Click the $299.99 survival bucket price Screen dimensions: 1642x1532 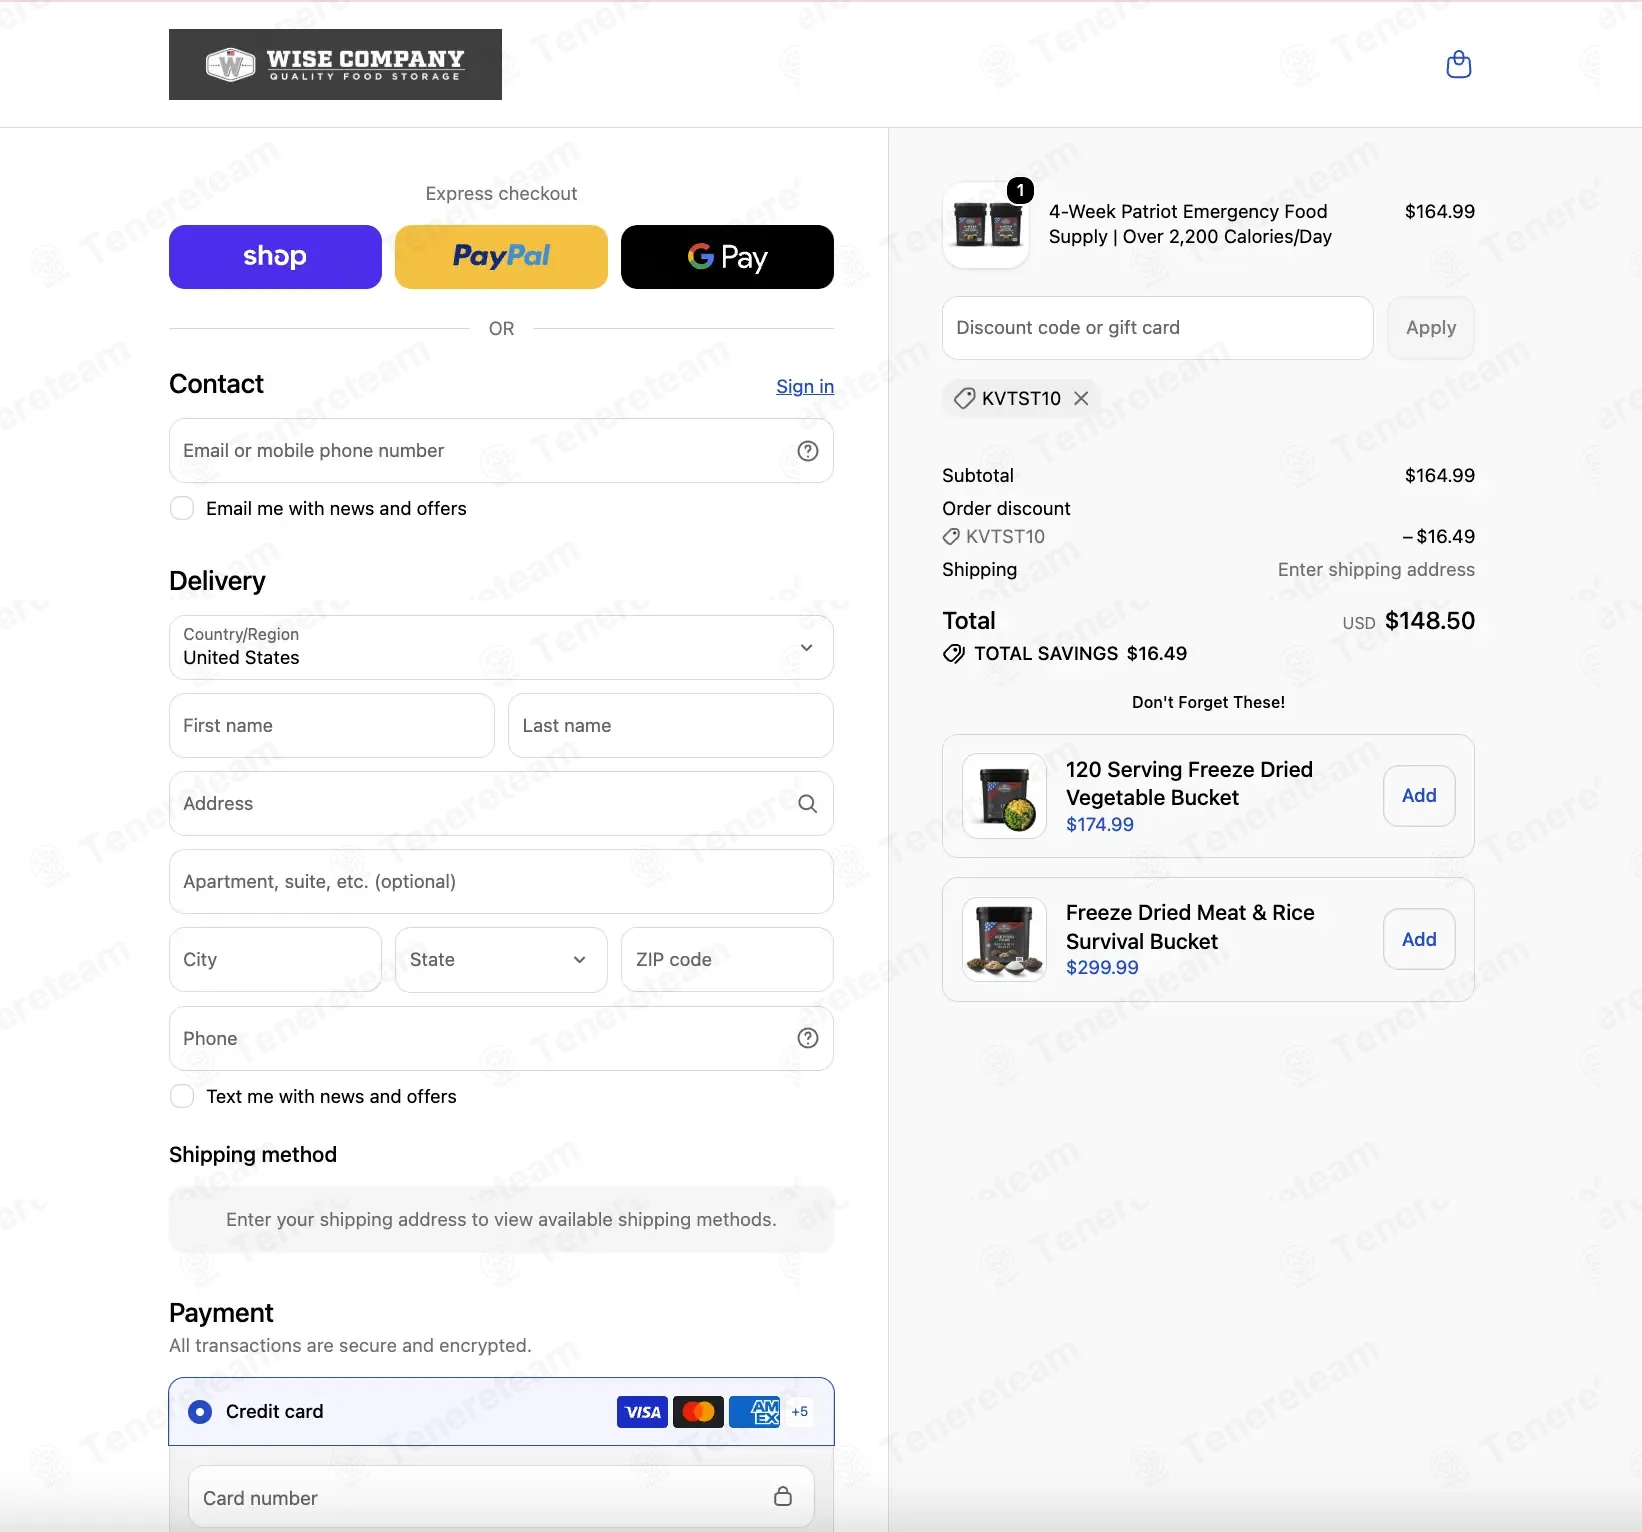pos(1102,968)
